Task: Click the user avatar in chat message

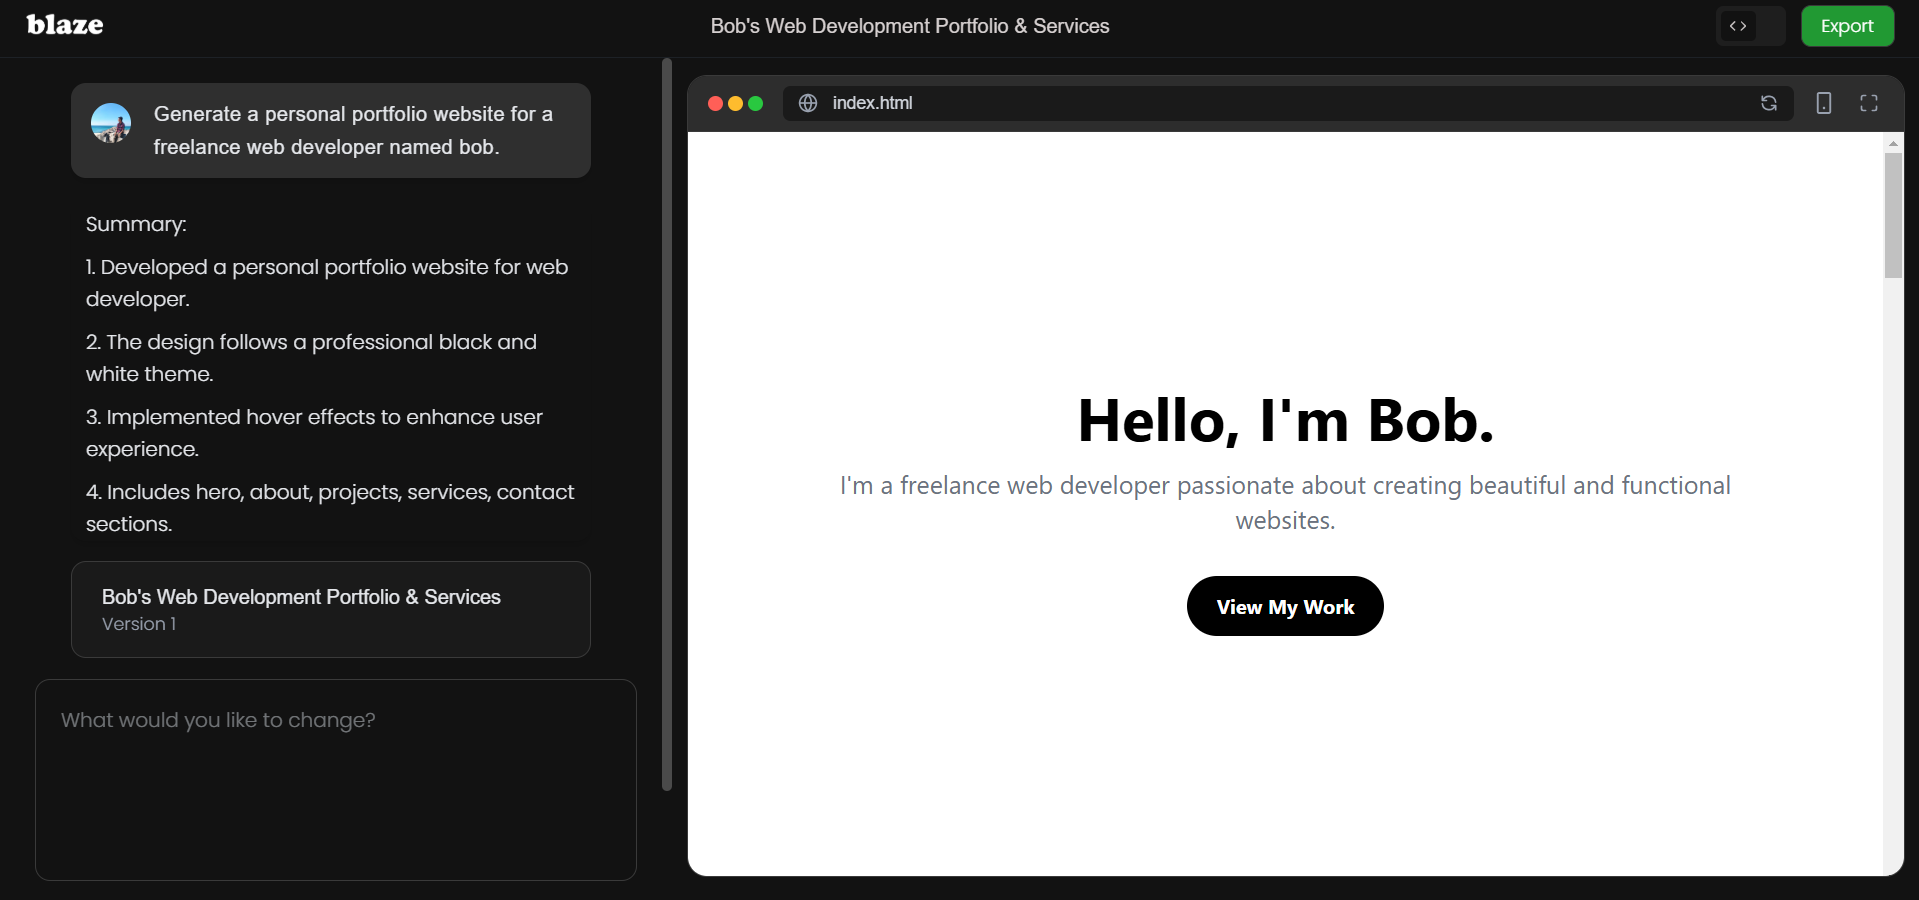Action: click(x=111, y=123)
